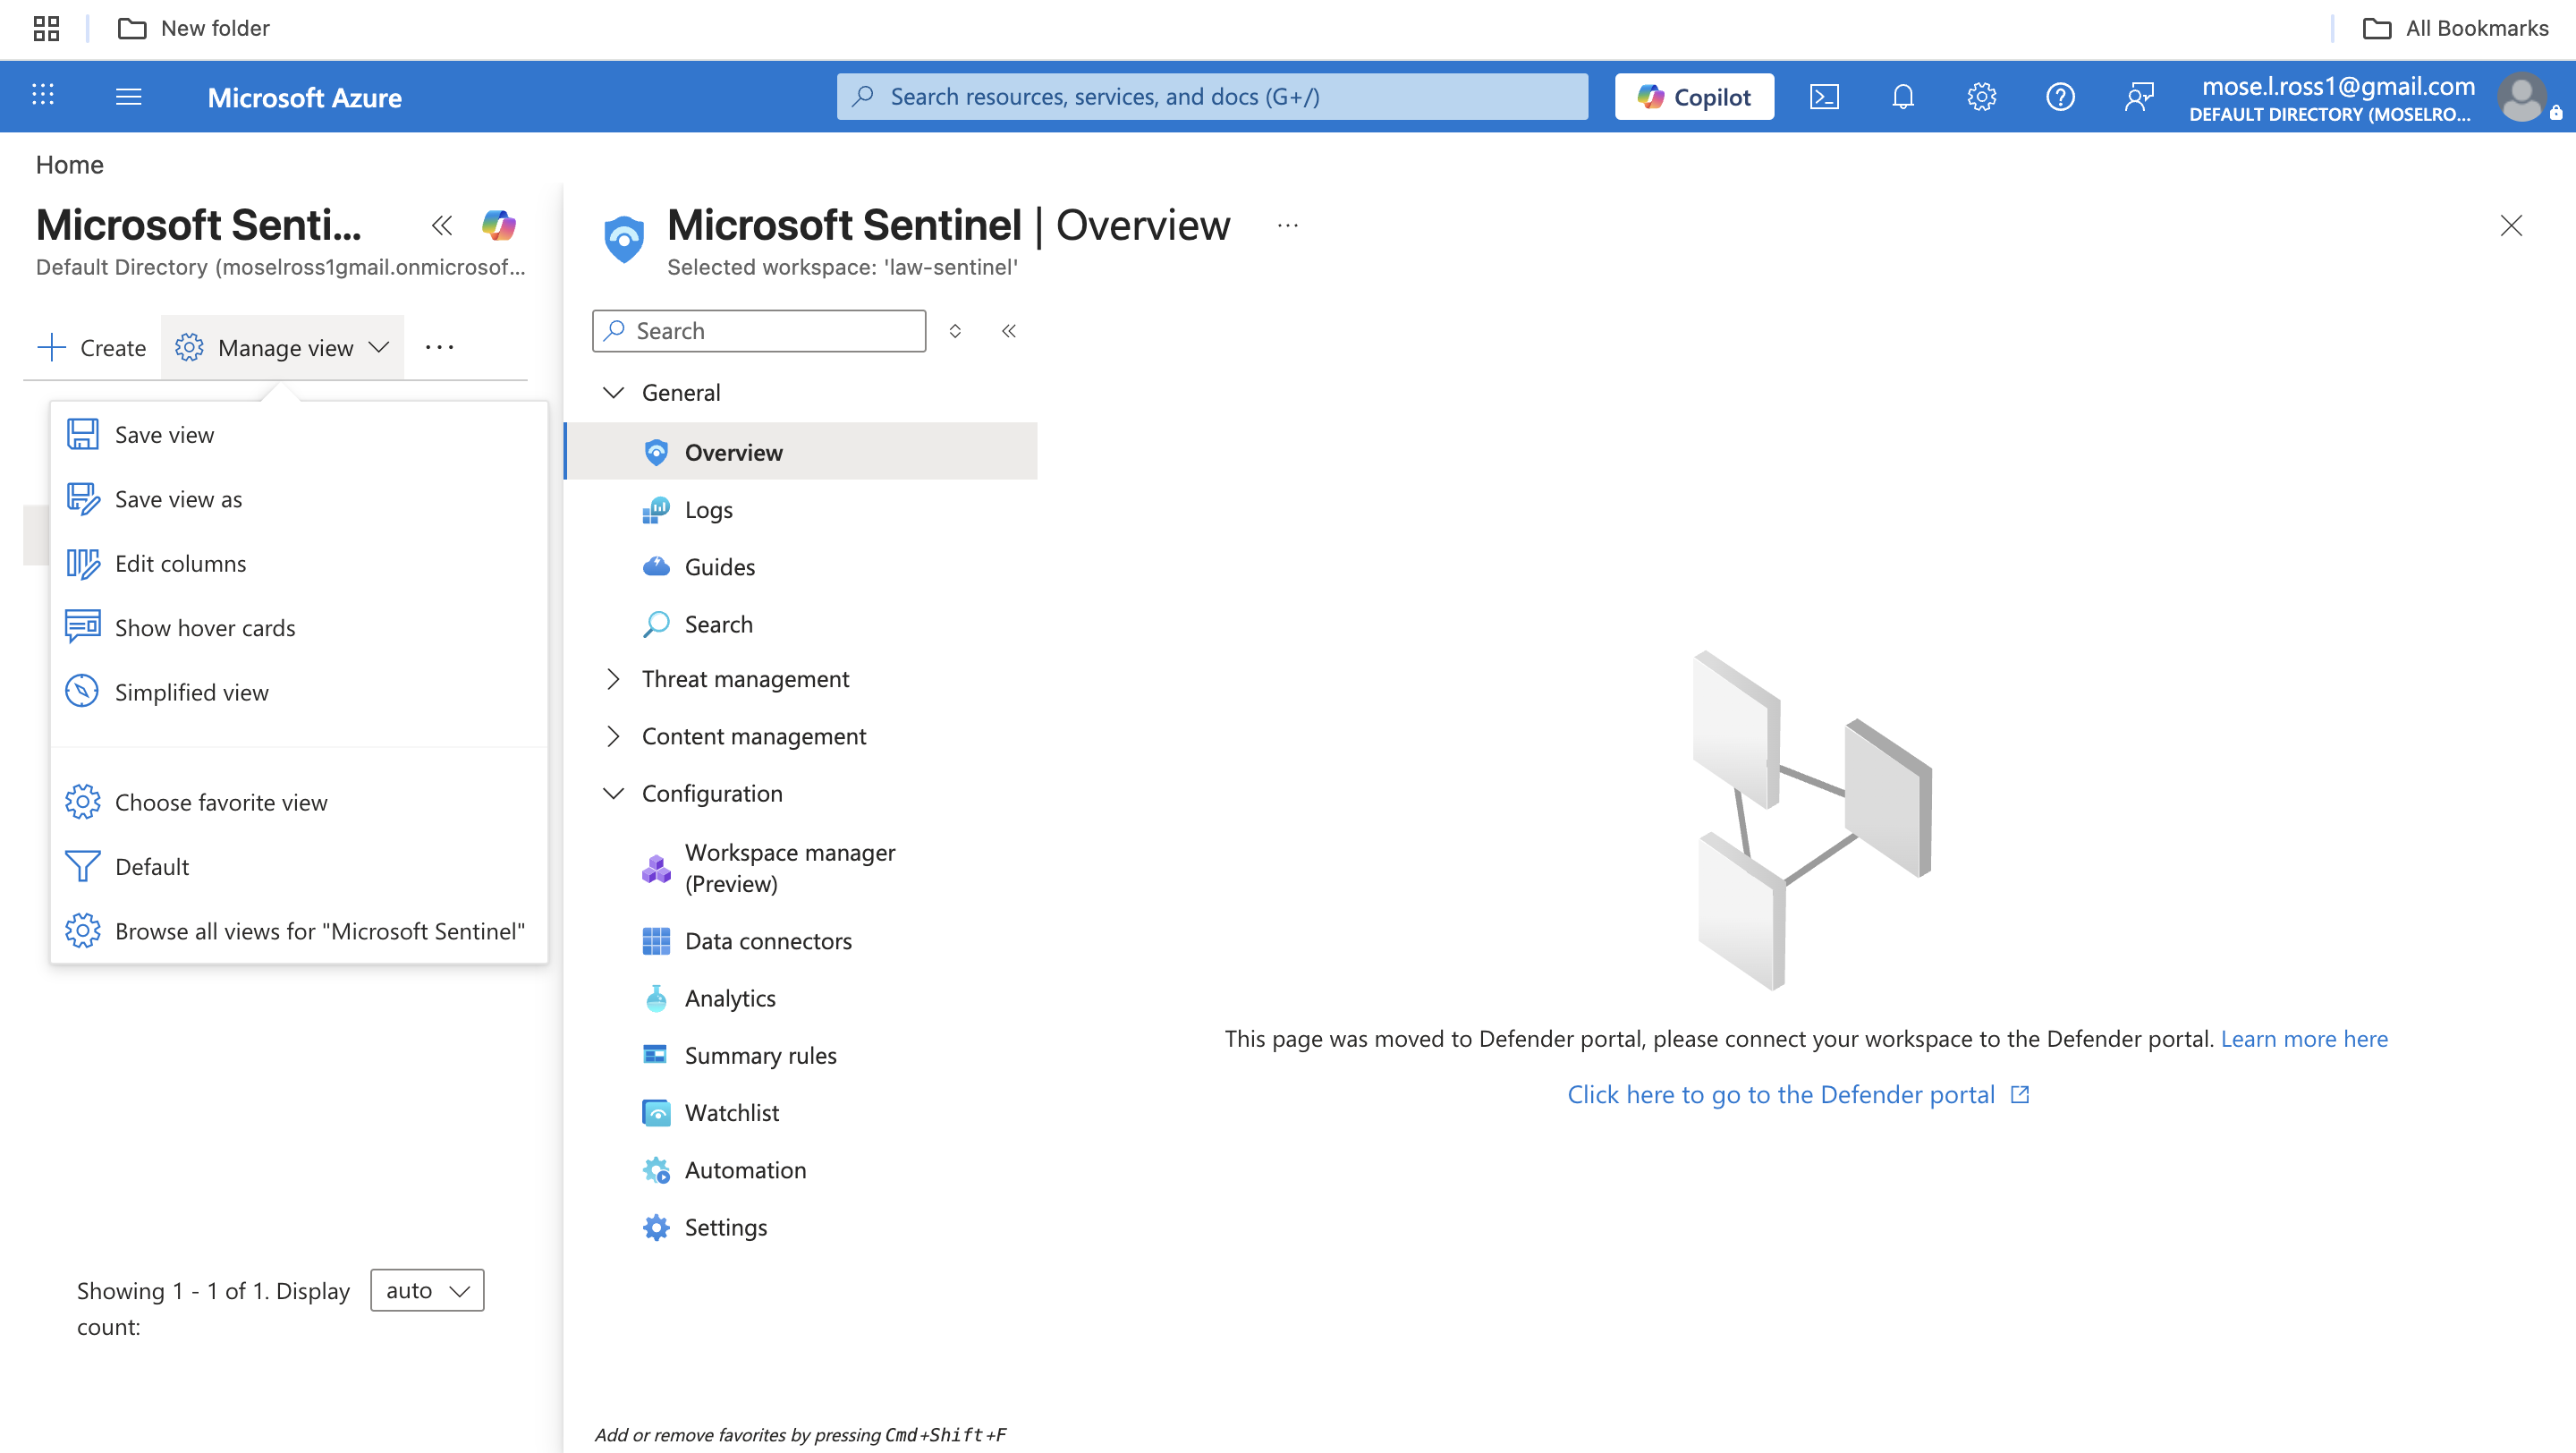Viewport: 2576px width, 1453px height.
Task: Open Workspace manager (Preview)
Action: click(790, 868)
